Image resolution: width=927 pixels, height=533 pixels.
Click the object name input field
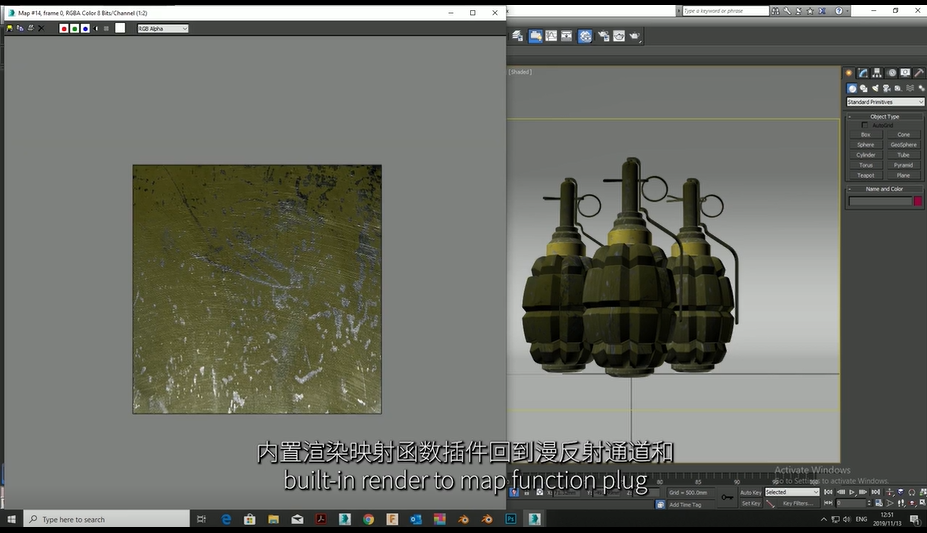(x=881, y=201)
